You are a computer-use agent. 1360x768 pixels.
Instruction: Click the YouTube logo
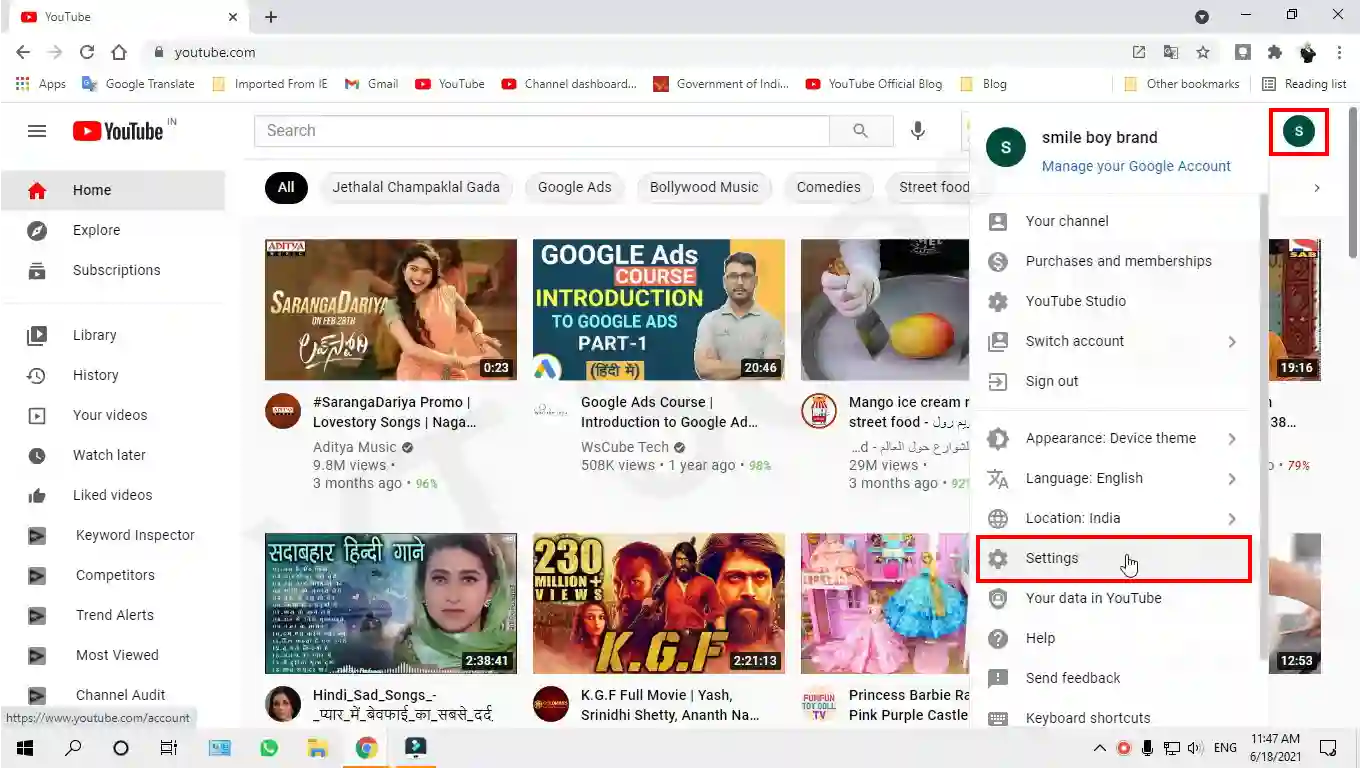(118, 131)
